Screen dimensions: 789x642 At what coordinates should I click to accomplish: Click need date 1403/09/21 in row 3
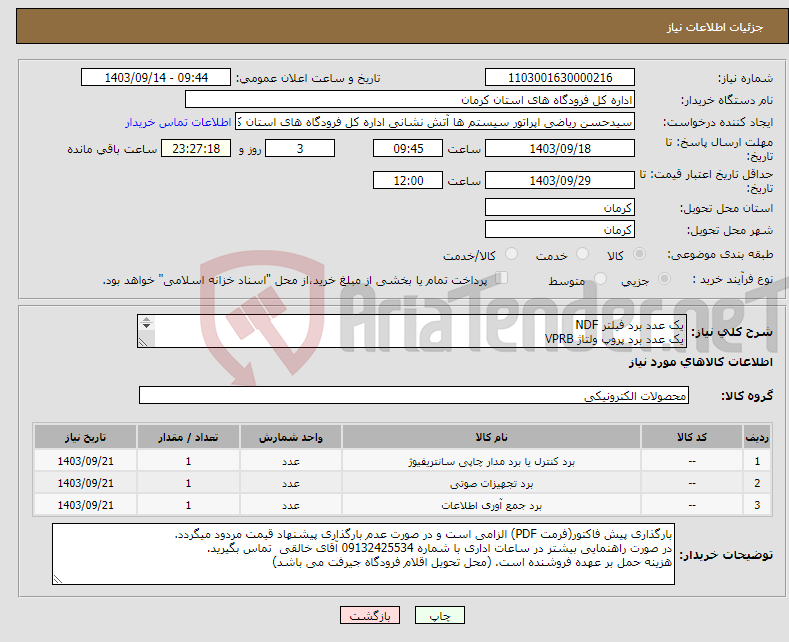(x=86, y=505)
